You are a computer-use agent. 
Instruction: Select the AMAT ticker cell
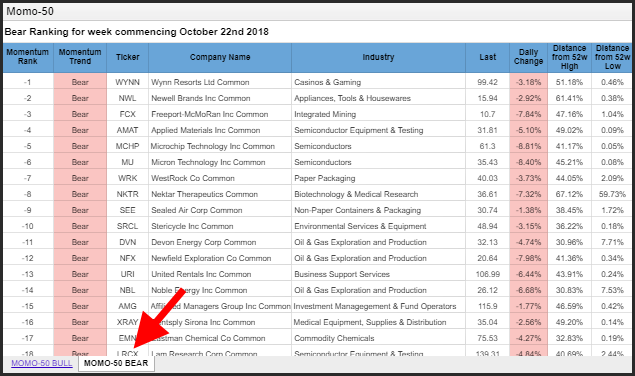[128, 130]
